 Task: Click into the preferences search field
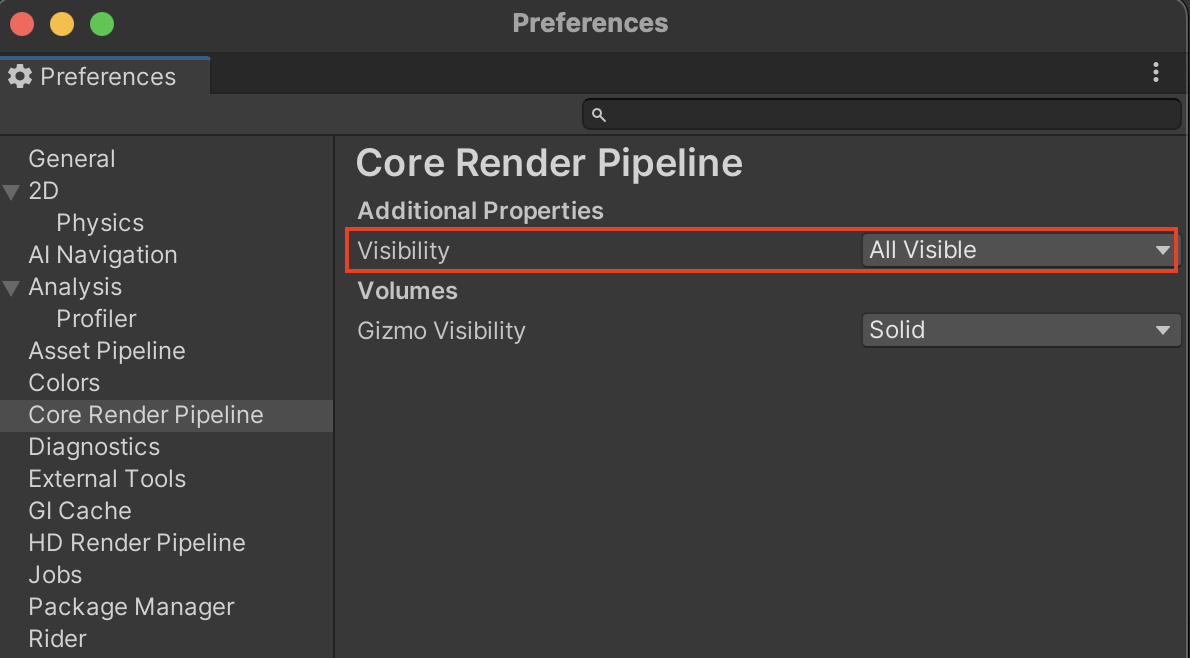tap(890, 115)
